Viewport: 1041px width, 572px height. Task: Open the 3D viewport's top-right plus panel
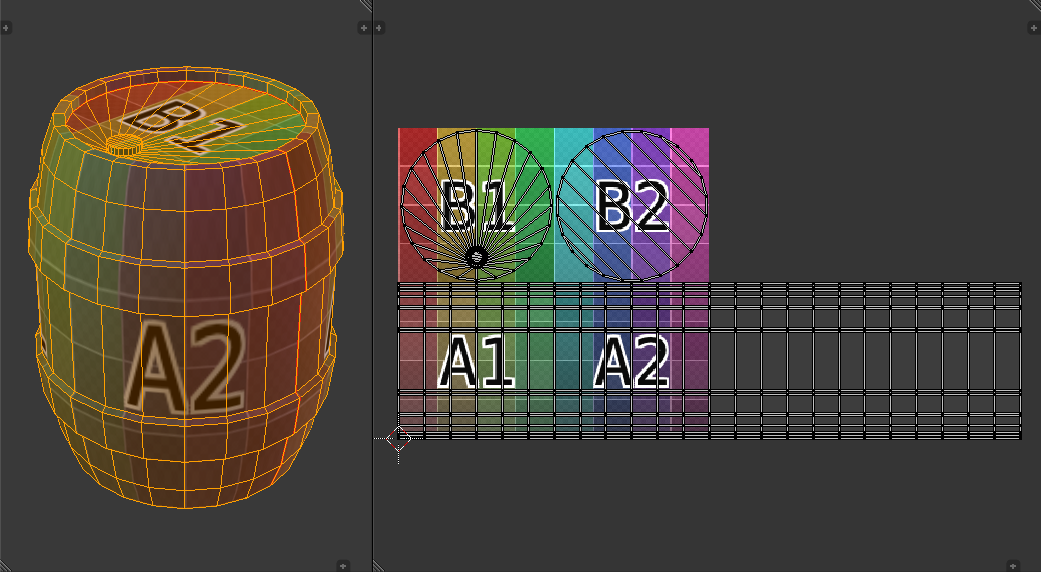tap(363, 28)
